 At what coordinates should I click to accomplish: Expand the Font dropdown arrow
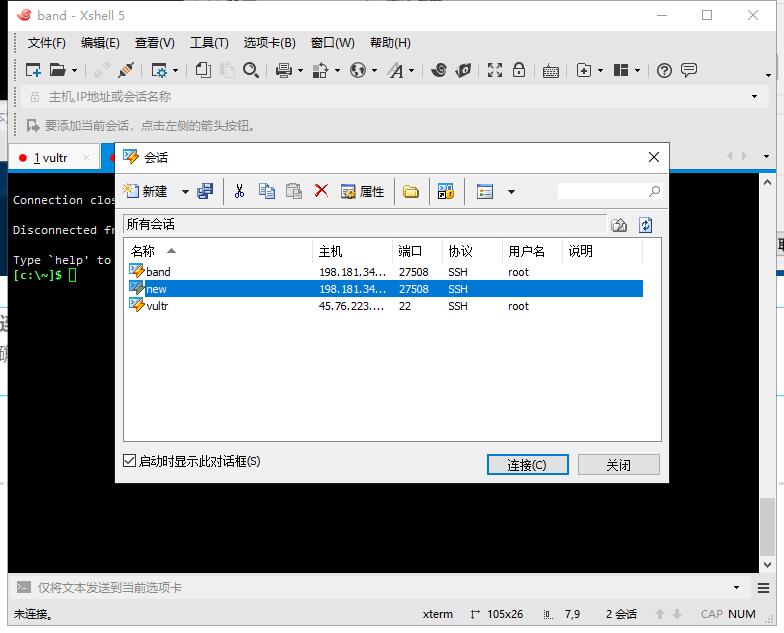pyautogui.click(x=412, y=70)
